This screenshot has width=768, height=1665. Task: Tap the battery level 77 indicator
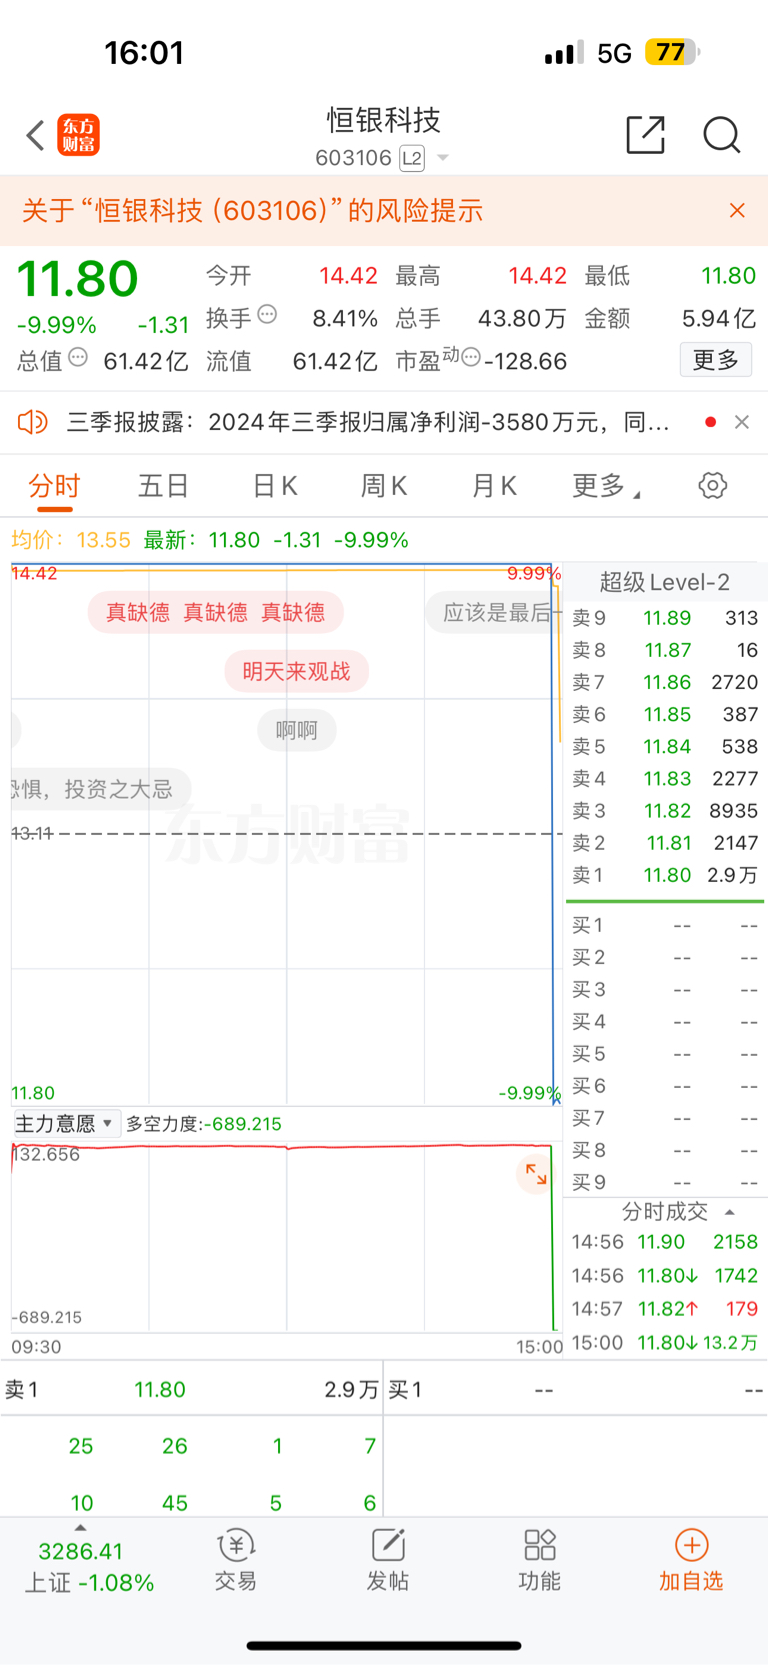[672, 52]
